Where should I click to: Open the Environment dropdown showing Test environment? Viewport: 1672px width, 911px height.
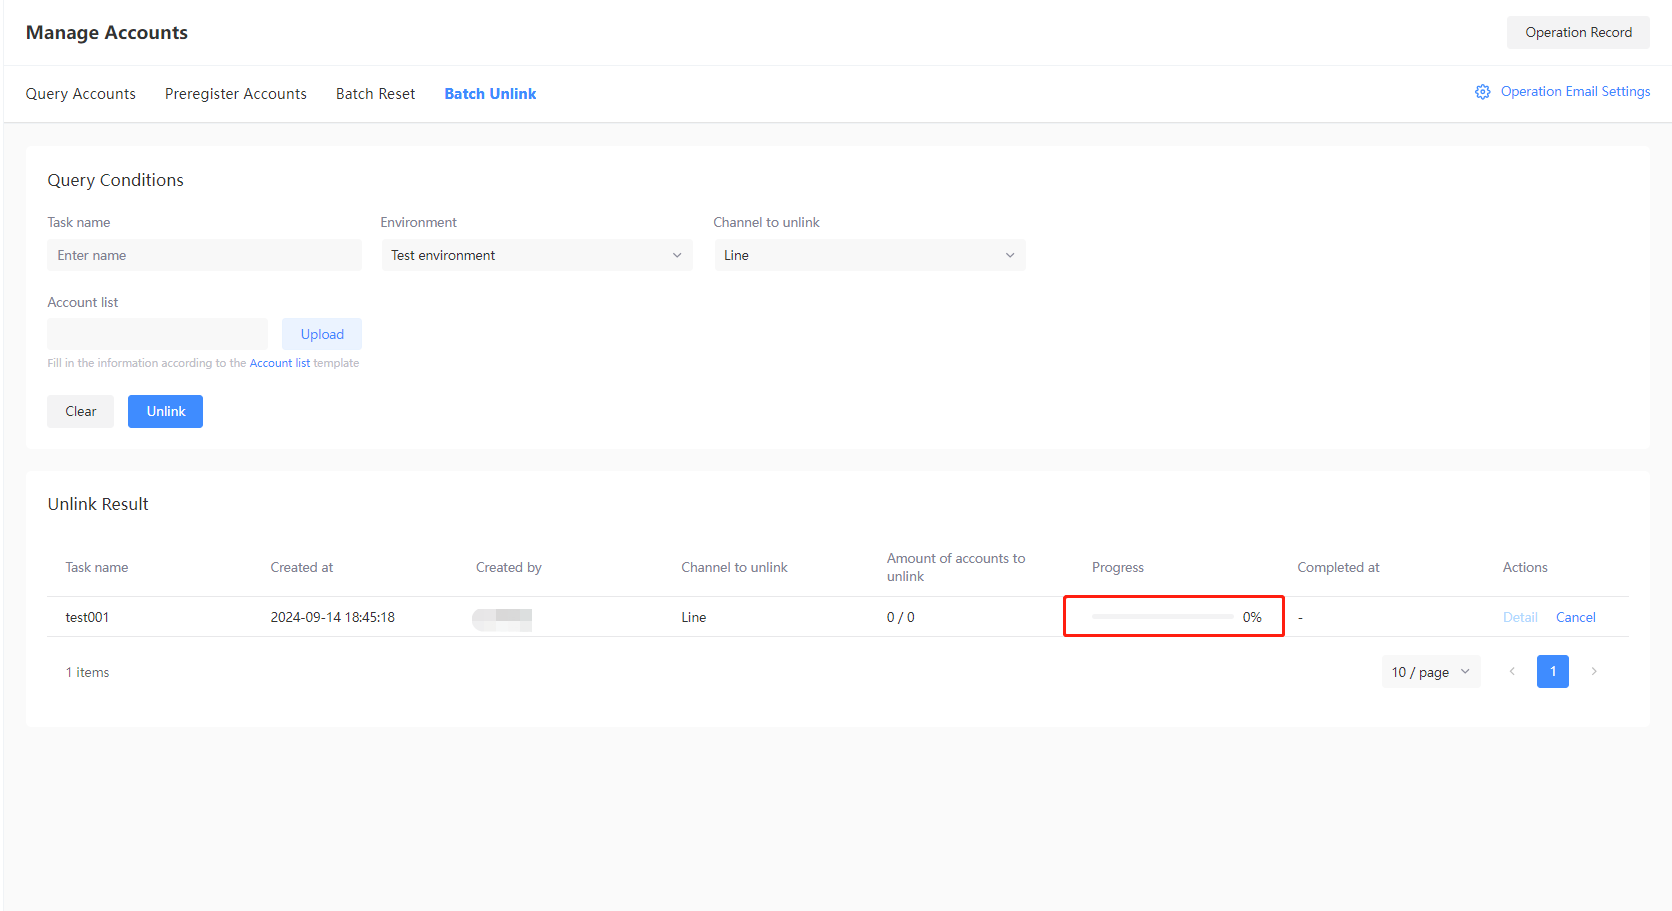(537, 255)
